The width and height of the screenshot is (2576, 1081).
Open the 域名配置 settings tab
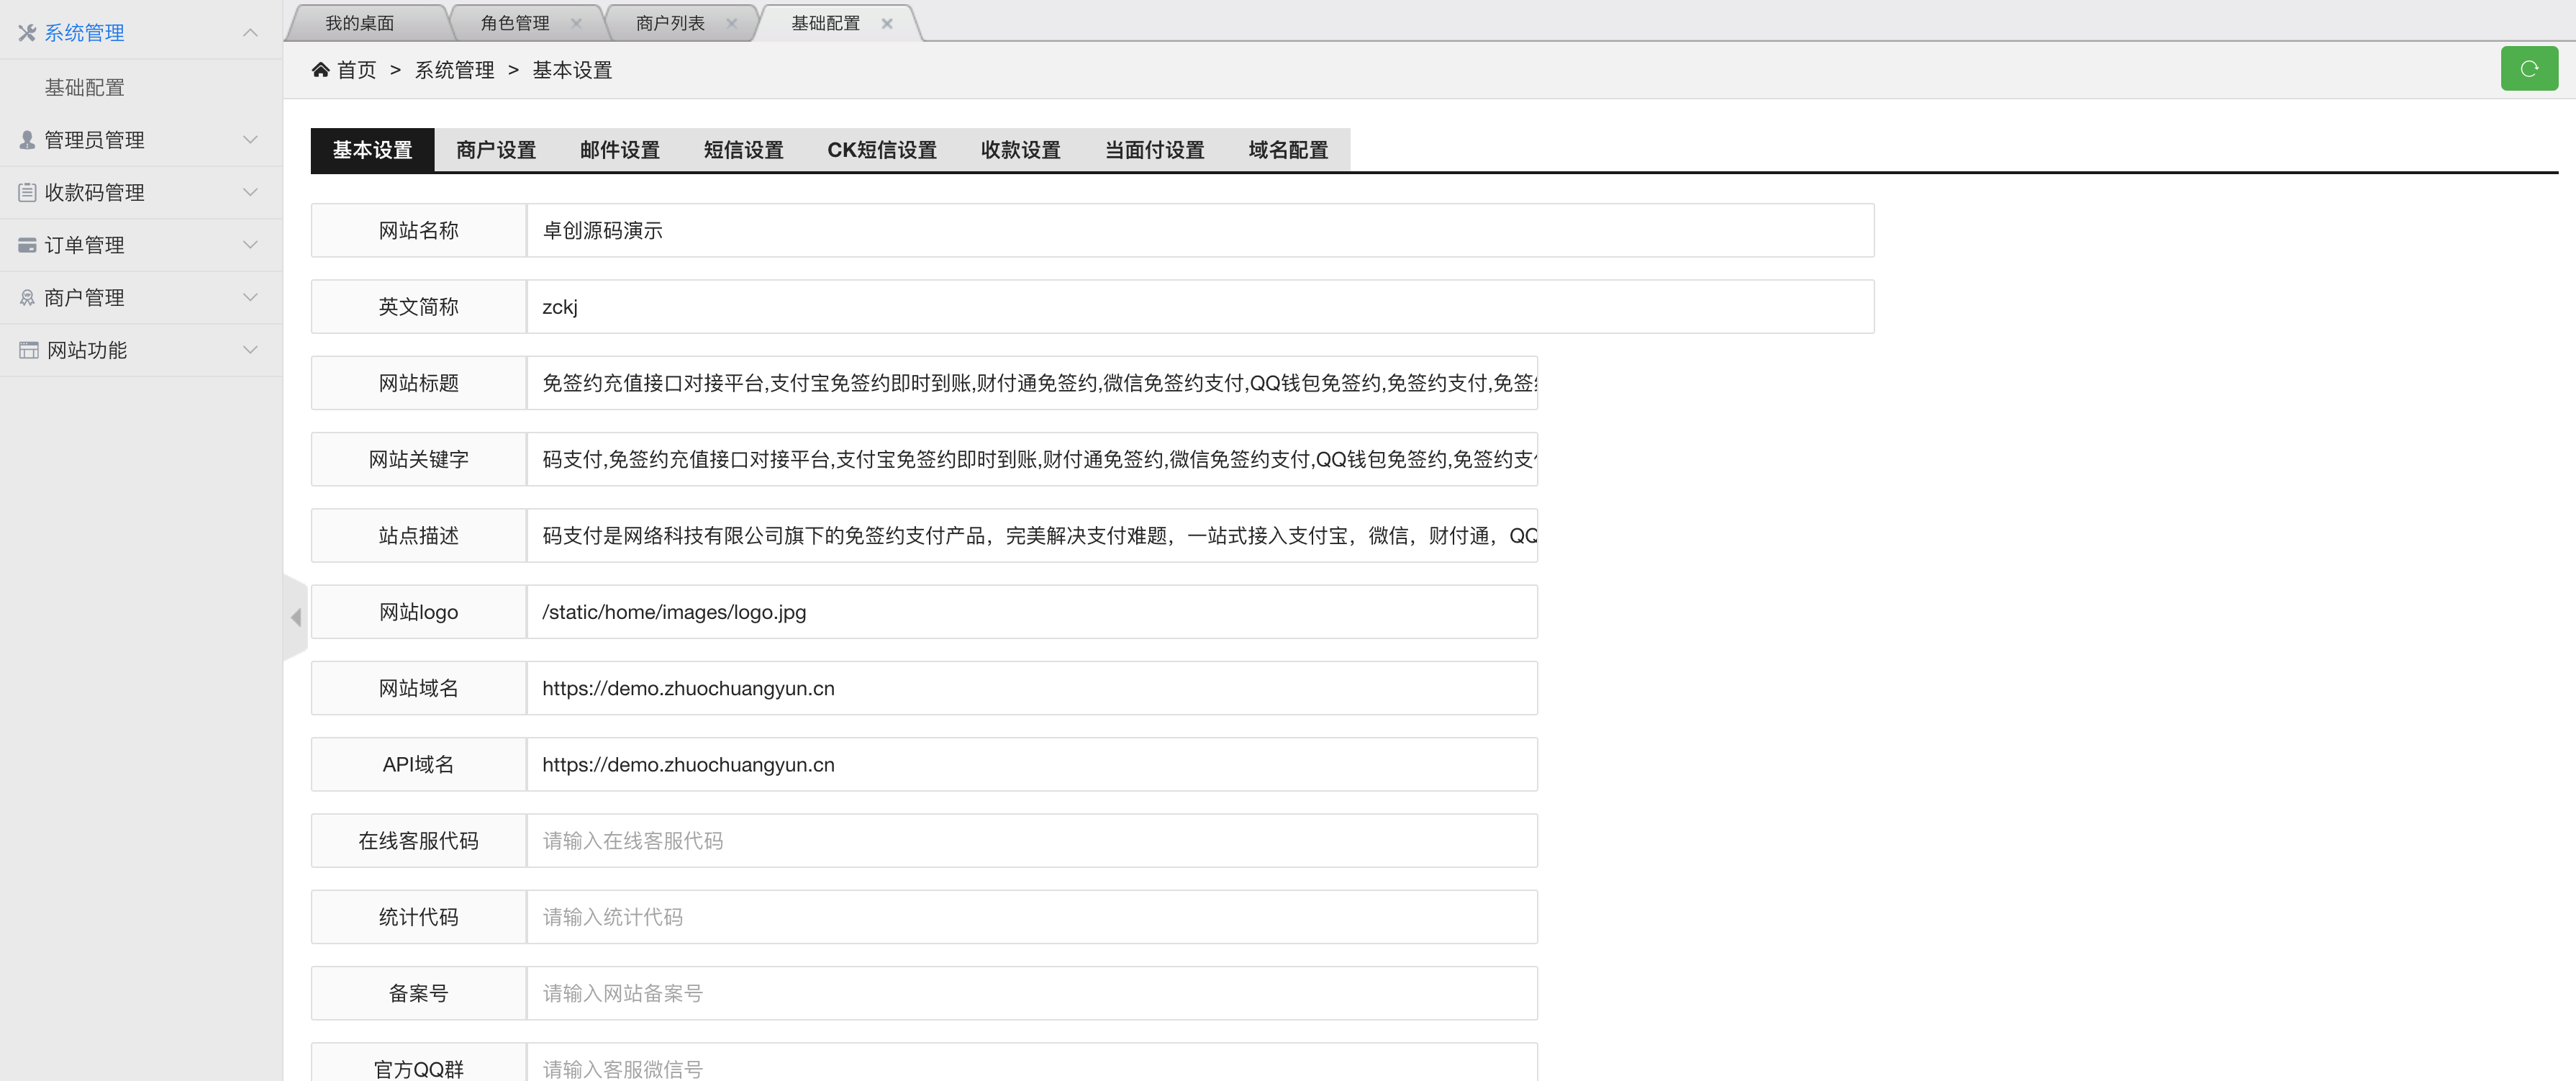[x=1288, y=150]
